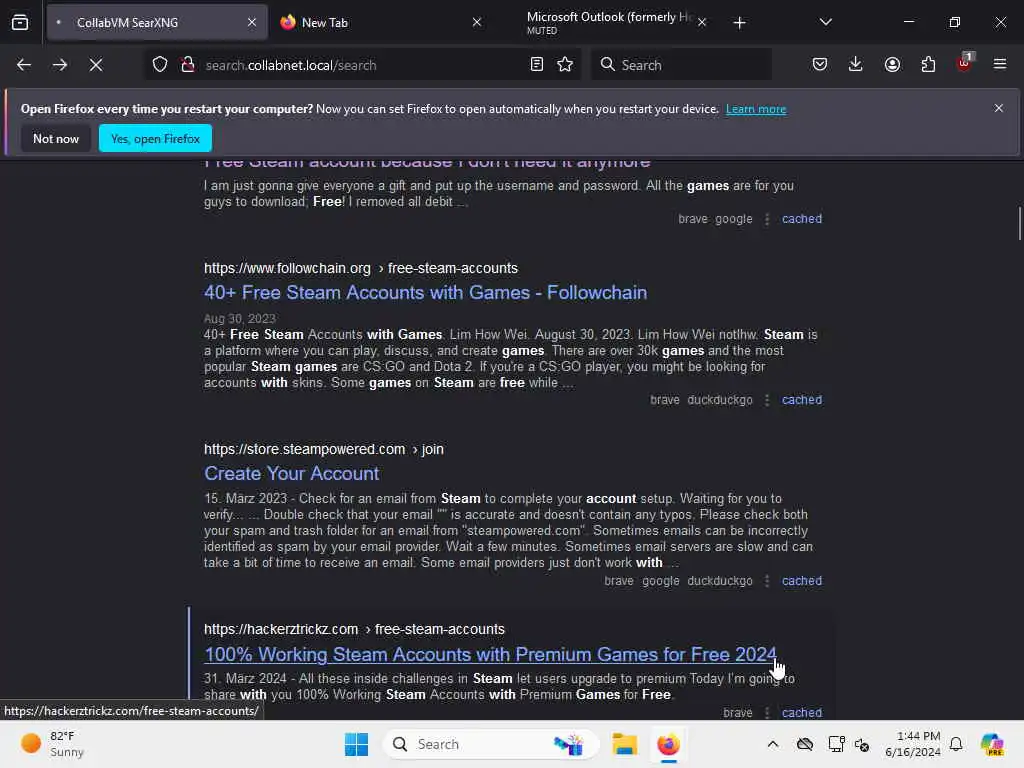Viewport: 1024px width, 768px height.
Task: Click the Not now button
Action: [x=56, y=138]
